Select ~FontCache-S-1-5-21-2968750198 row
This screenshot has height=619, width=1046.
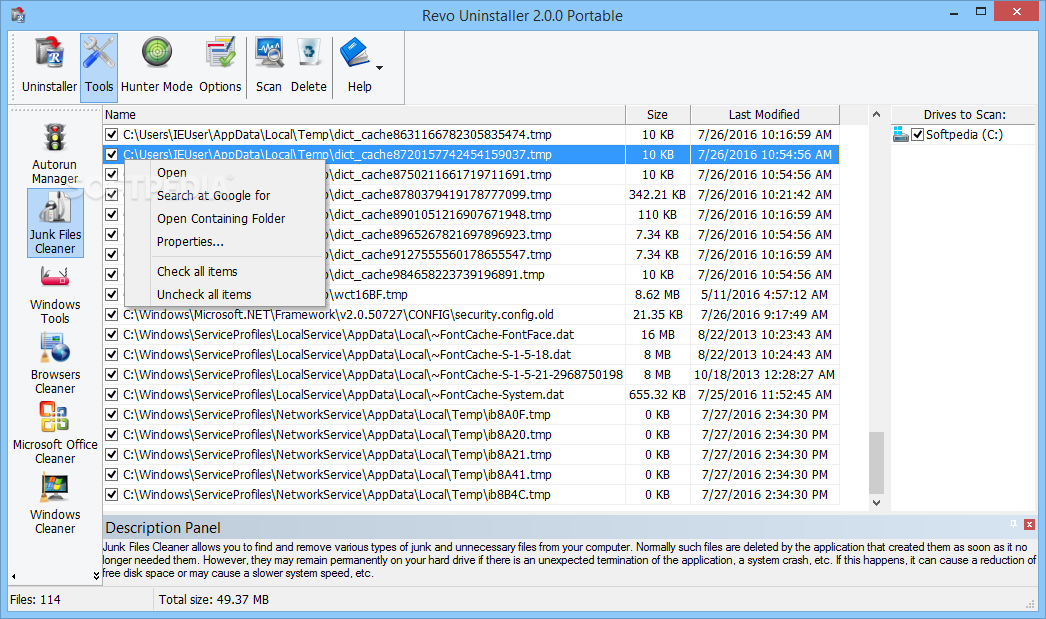[x=470, y=375]
